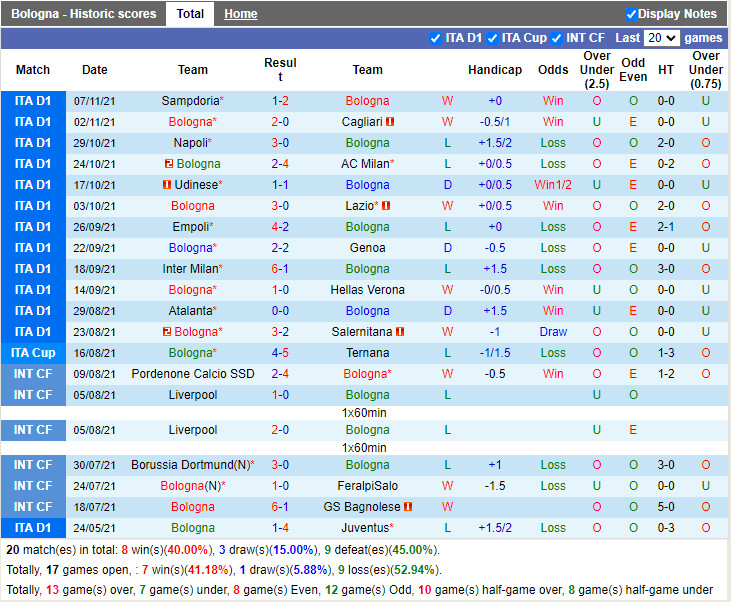Open the Last games count dropdown
This screenshot has height=602, width=731.
click(x=661, y=38)
